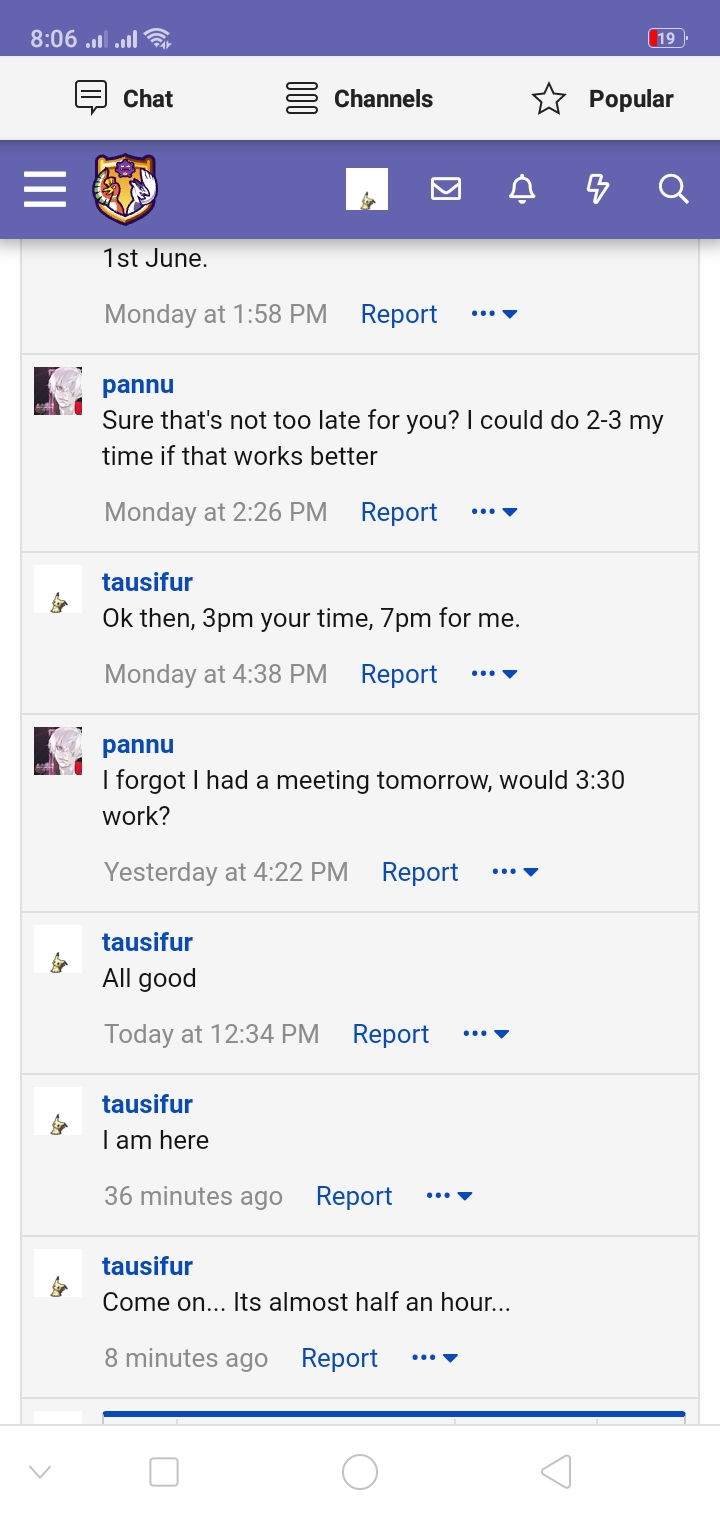Image resolution: width=720 pixels, height=1520 pixels.
Task: Open pannu's profile from the 3:30 message
Action: 138,745
